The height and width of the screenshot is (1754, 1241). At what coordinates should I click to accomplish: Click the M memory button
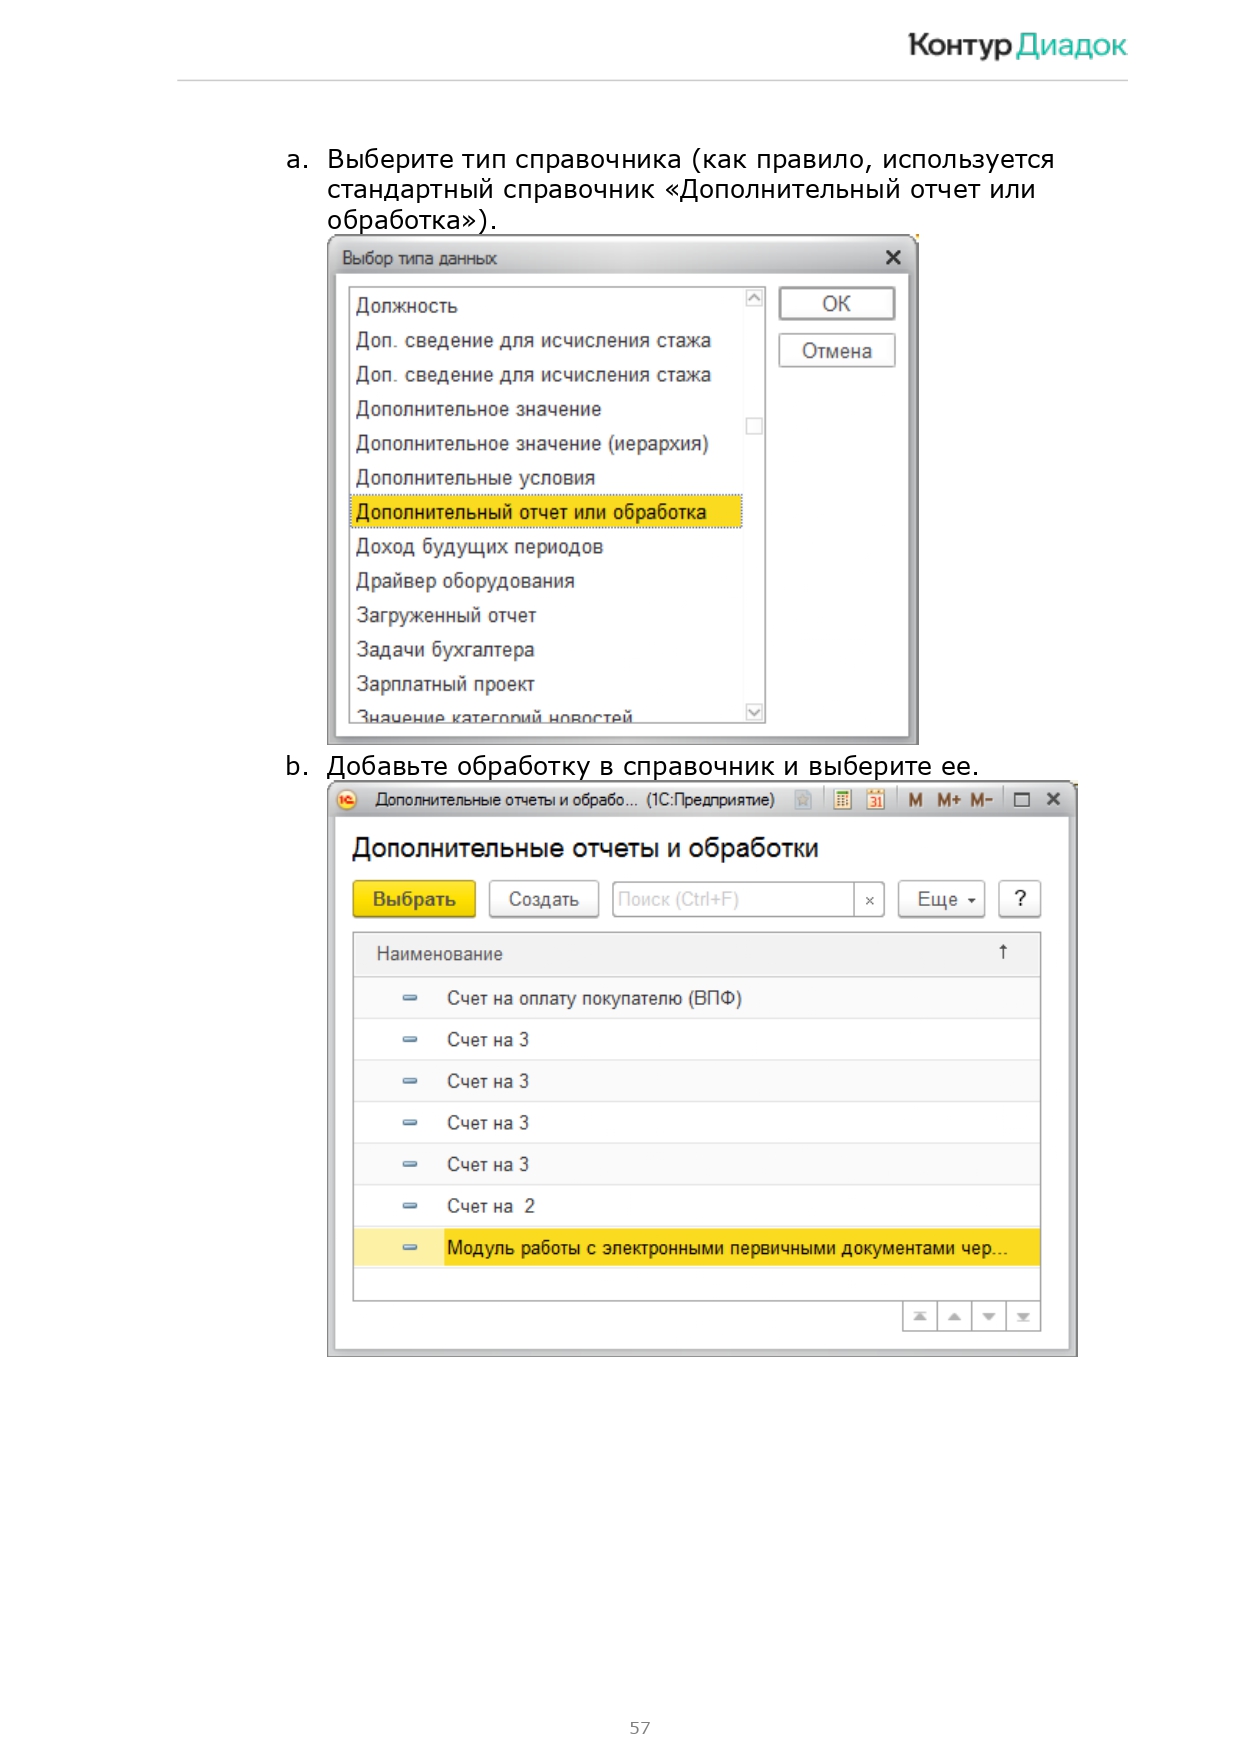(x=915, y=800)
